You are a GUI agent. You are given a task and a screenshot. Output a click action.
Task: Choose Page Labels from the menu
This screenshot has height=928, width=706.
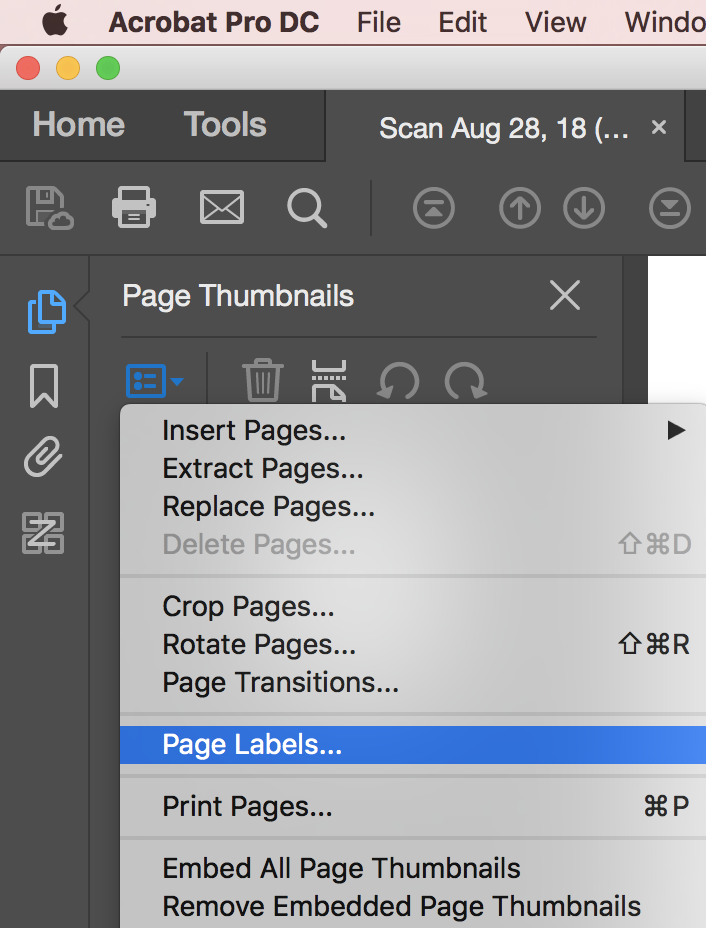click(x=252, y=745)
